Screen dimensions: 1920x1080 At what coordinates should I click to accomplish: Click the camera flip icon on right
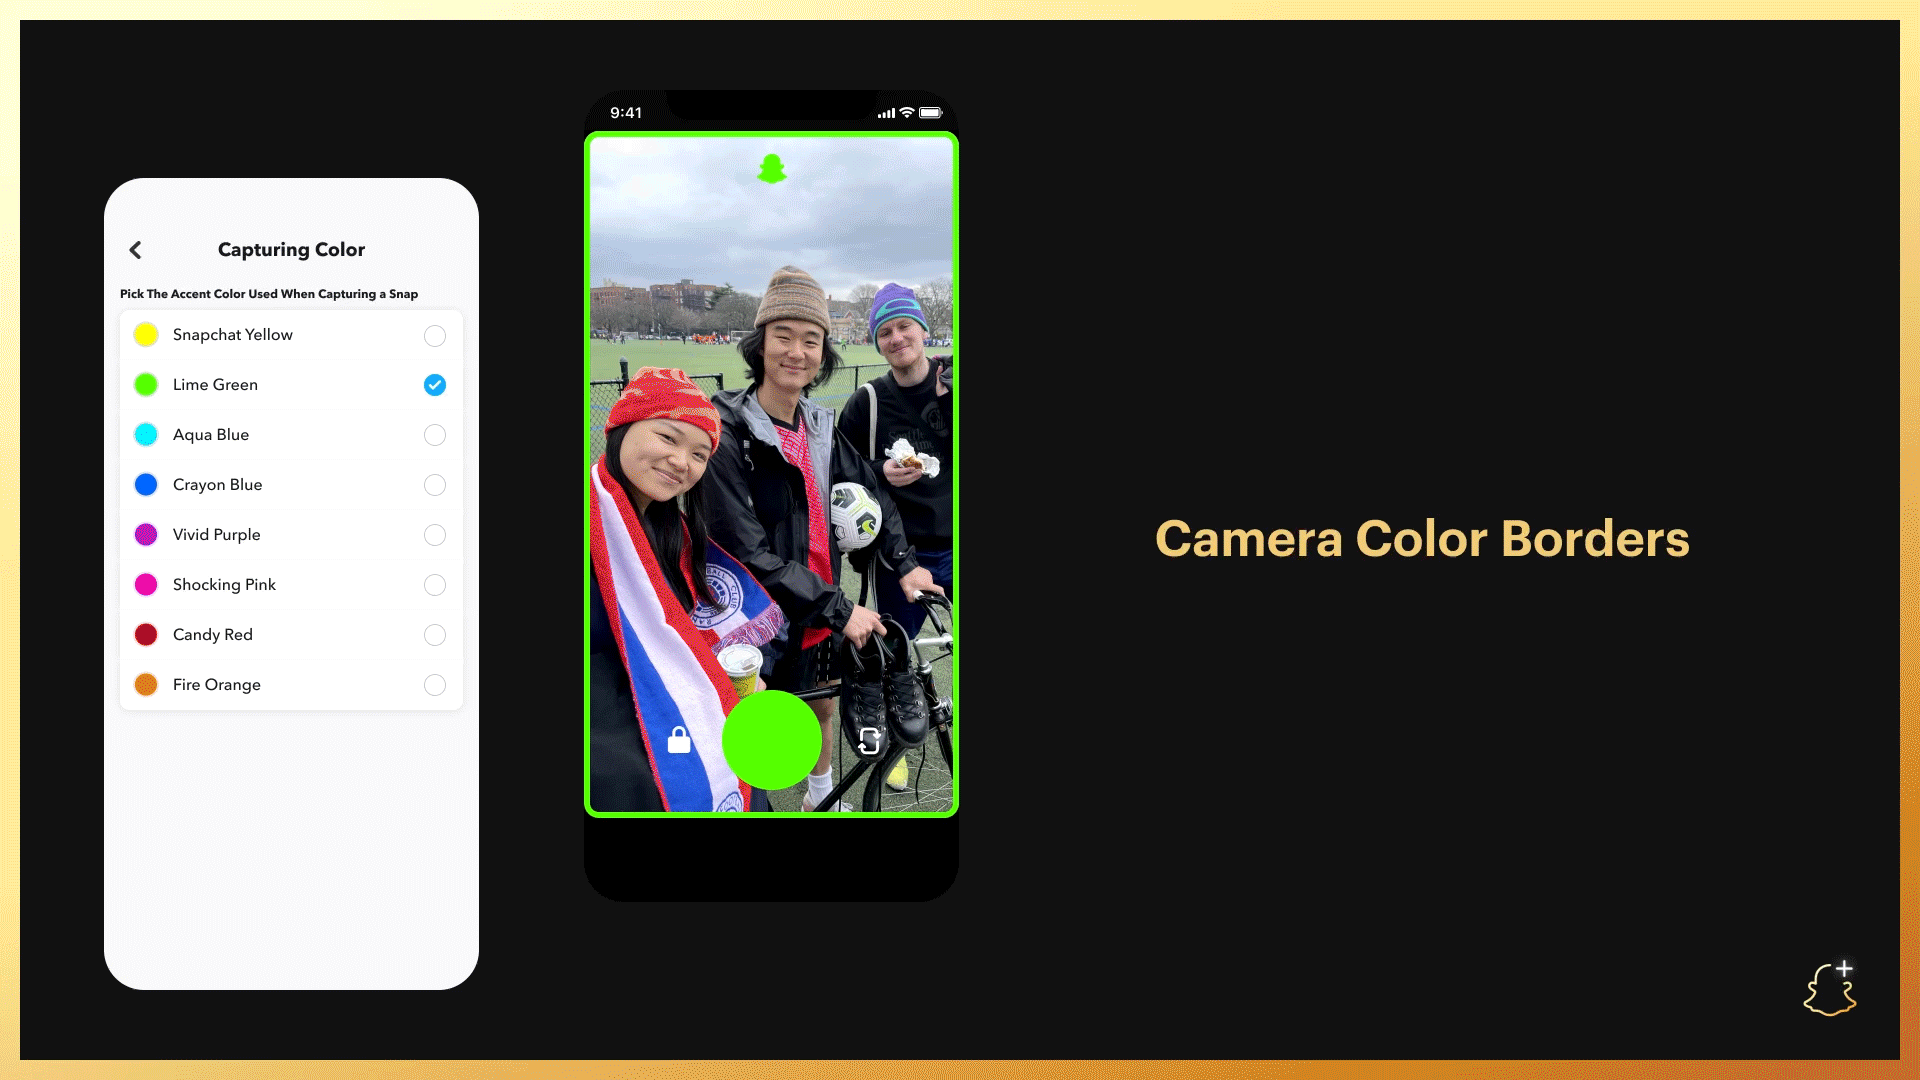tap(868, 742)
